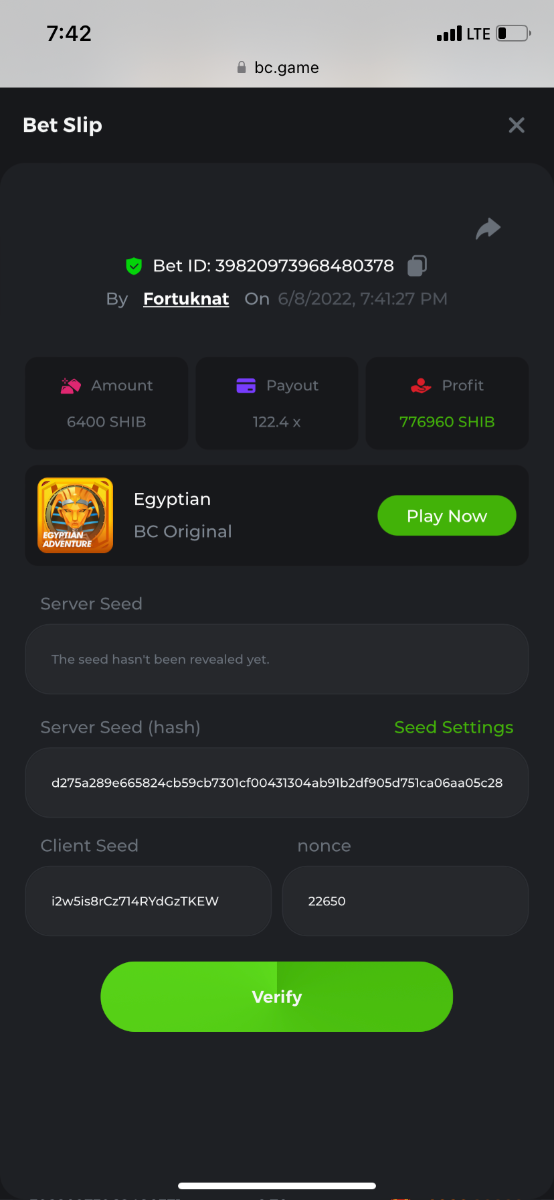This screenshot has height=1200, width=554.
Task: Click the green Verify button
Action: (277, 997)
